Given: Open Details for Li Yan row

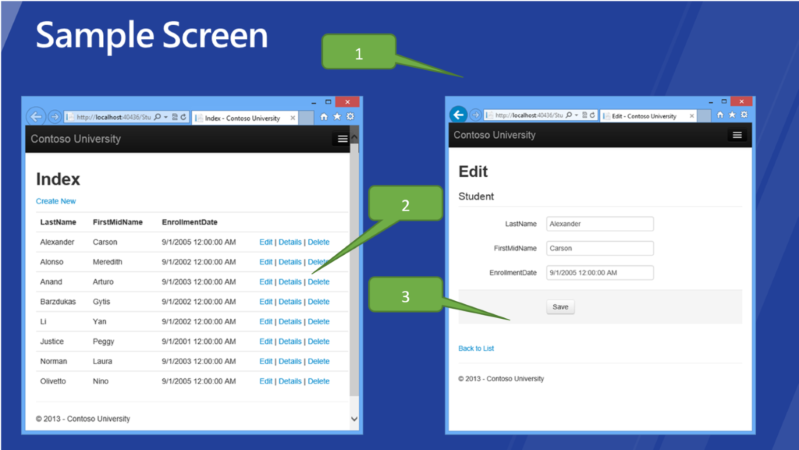Looking at the screenshot, I should coord(290,322).
